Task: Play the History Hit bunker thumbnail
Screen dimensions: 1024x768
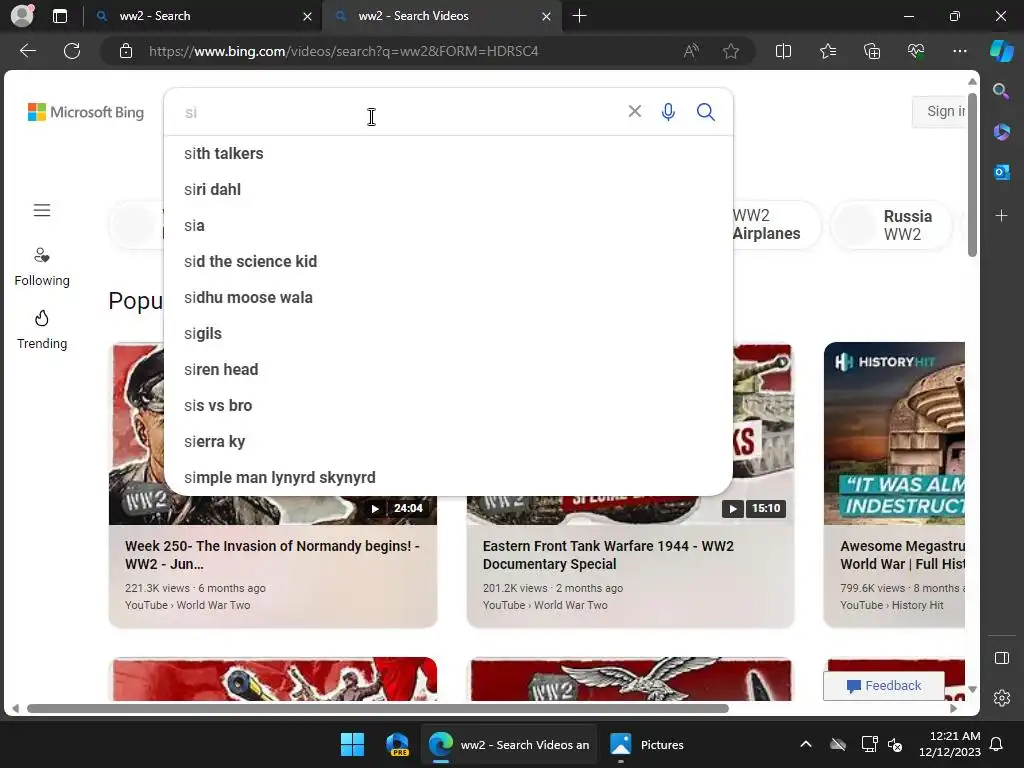Action: point(894,434)
